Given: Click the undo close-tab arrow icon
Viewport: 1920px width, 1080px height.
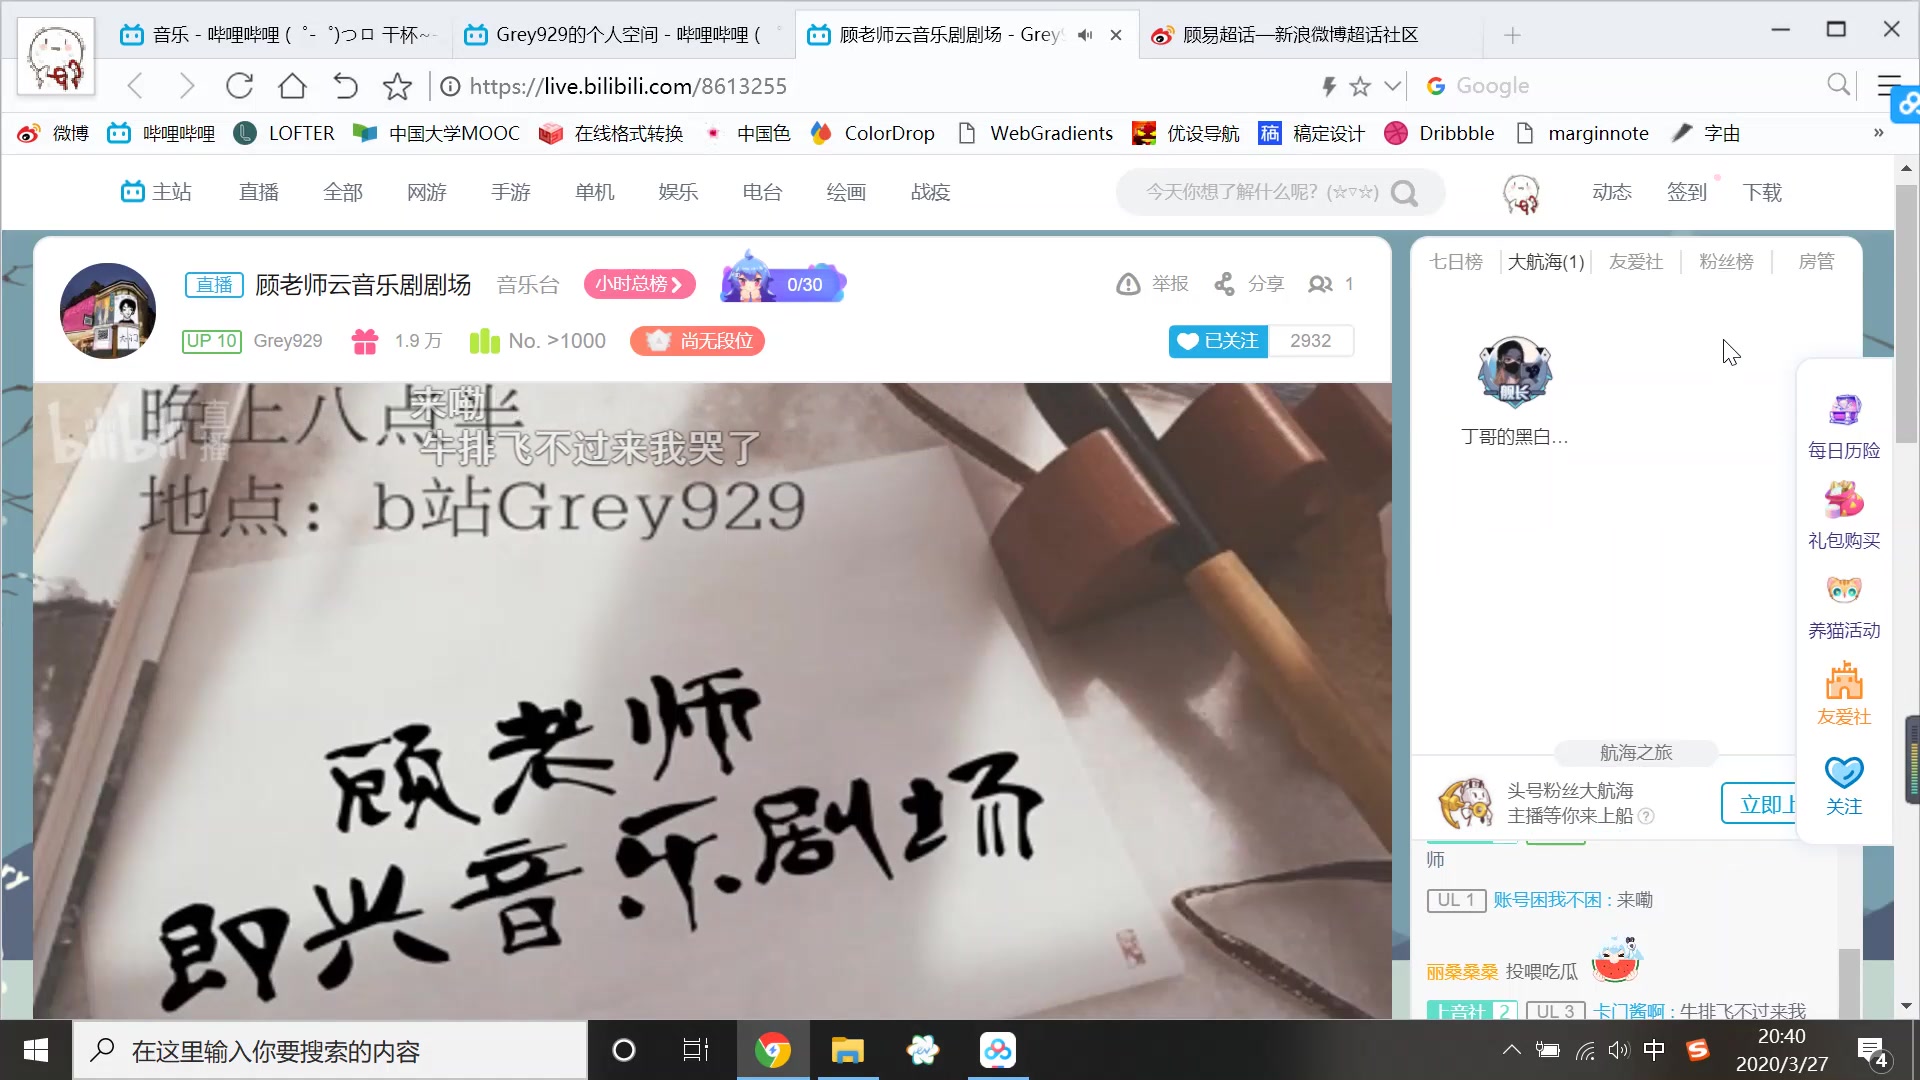Looking at the screenshot, I should point(345,86).
